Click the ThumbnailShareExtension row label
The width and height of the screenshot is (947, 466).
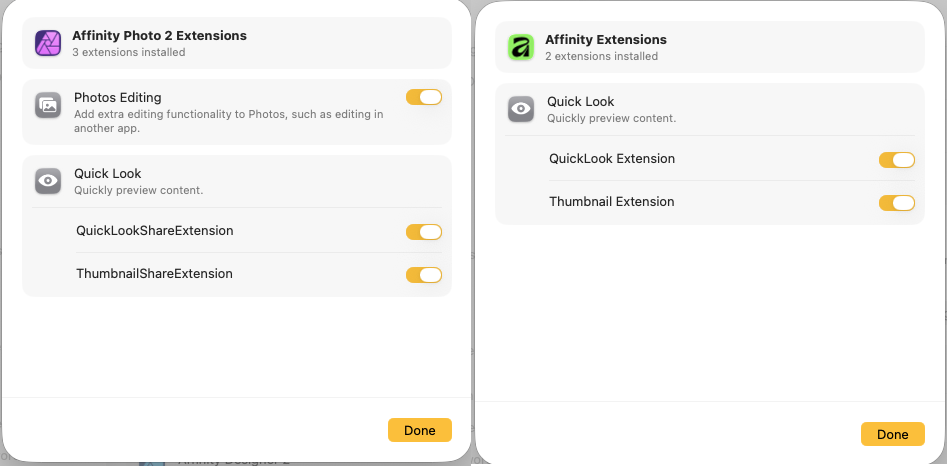coord(154,274)
